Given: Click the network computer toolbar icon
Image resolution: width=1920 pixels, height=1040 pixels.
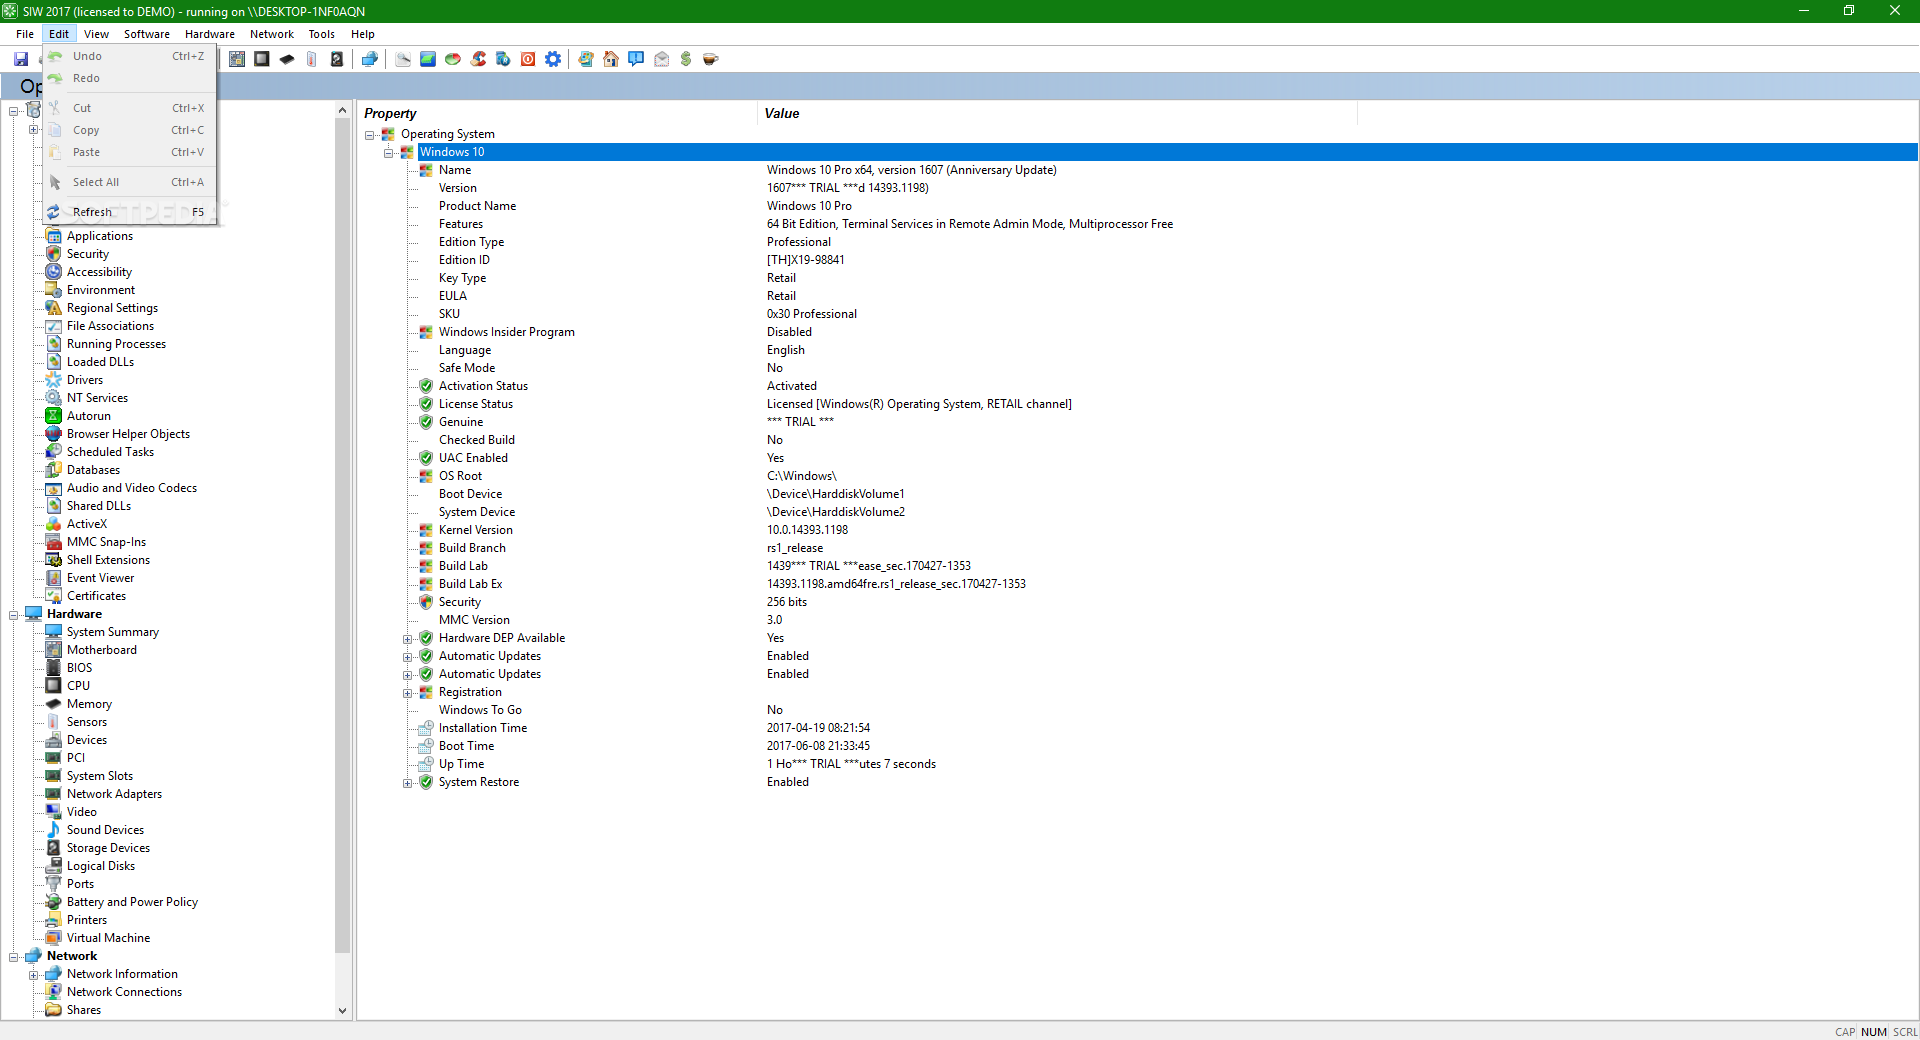Looking at the screenshot, I should point(370,59).
